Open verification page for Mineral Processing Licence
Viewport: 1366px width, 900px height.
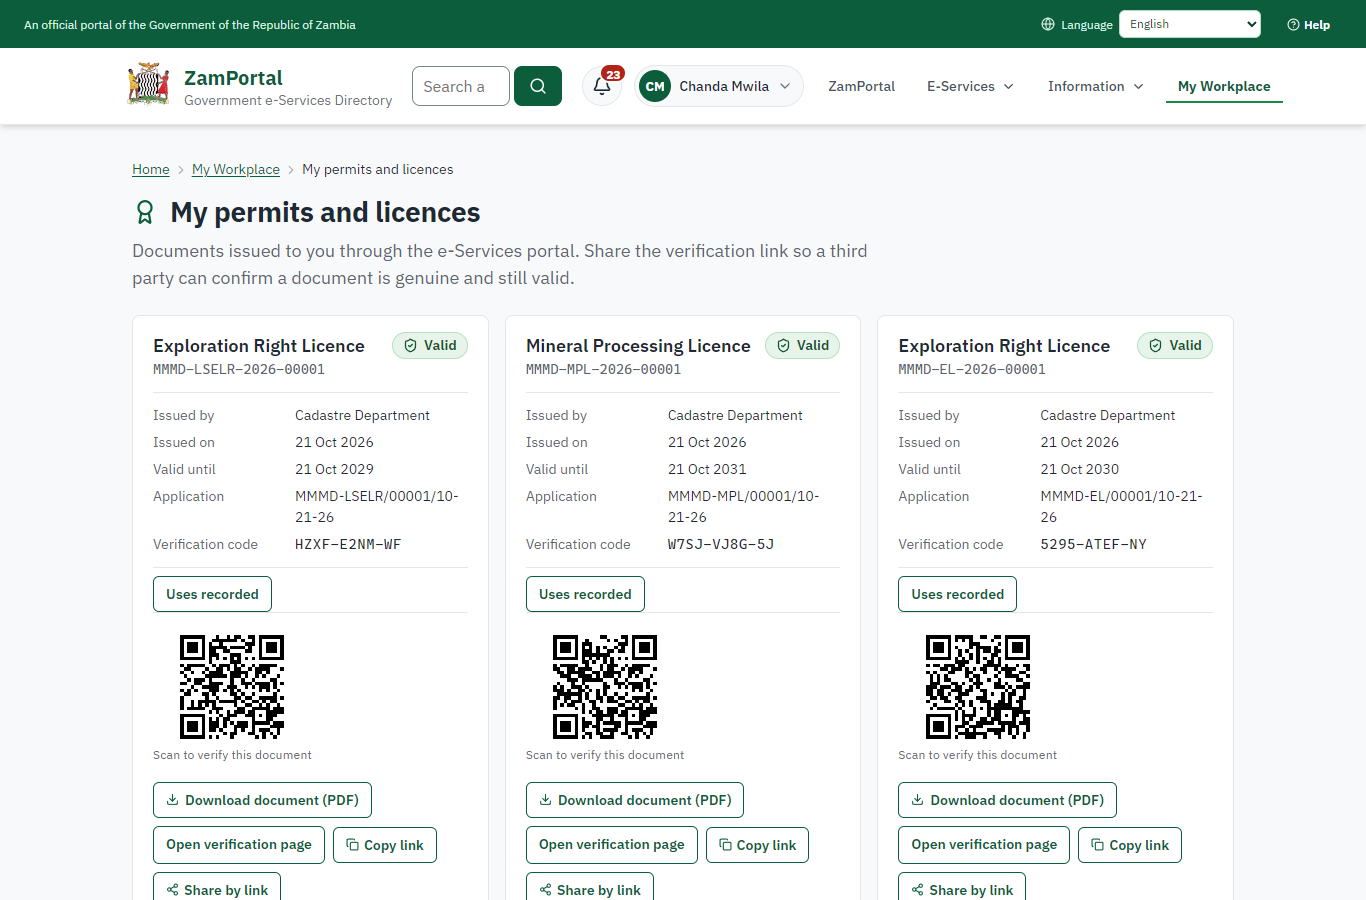click(612, 845)
